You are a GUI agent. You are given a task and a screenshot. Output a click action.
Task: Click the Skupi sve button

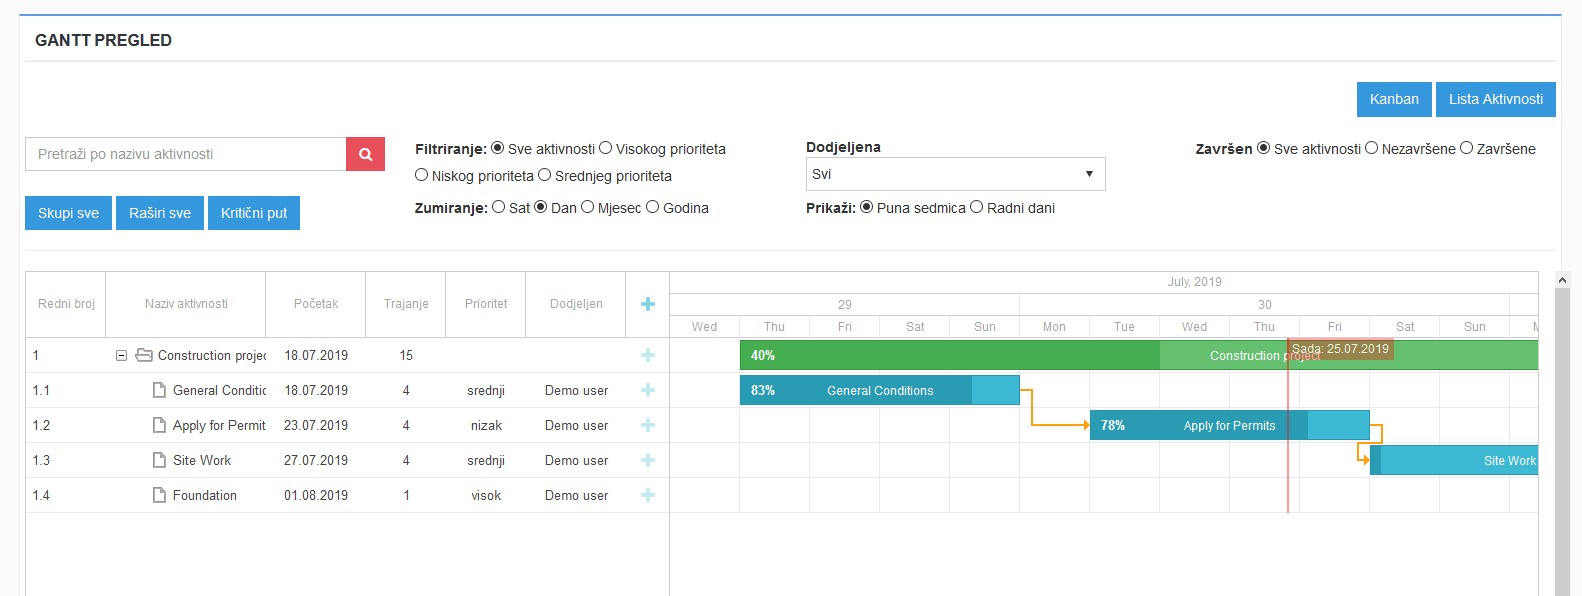(x=68, y=213)
